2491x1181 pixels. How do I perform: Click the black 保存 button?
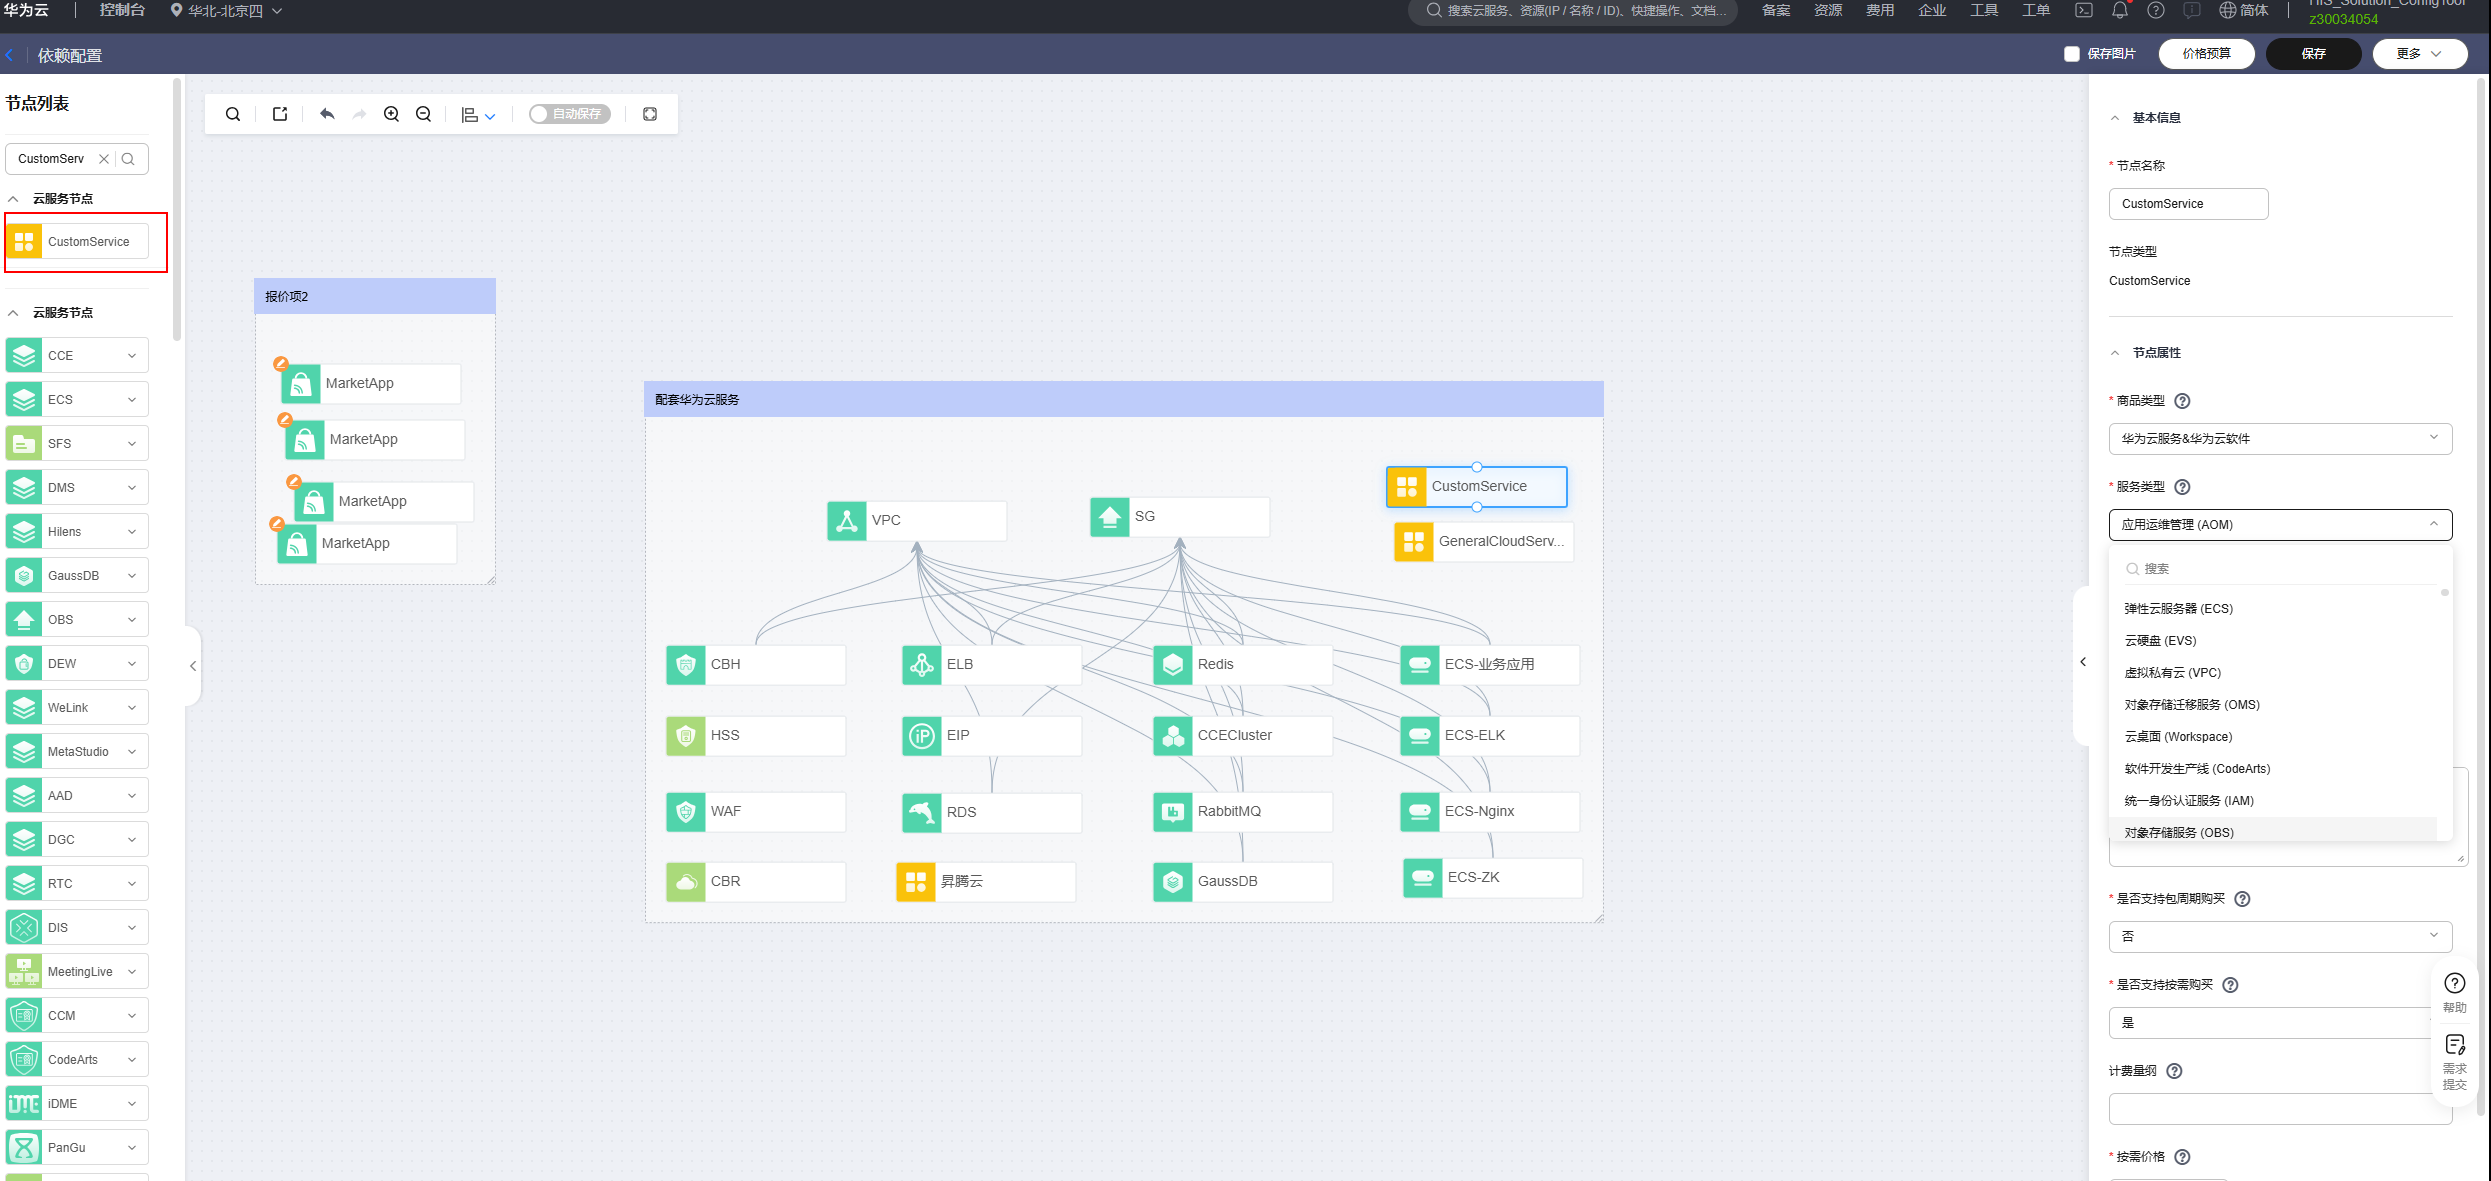(2313, 54)
